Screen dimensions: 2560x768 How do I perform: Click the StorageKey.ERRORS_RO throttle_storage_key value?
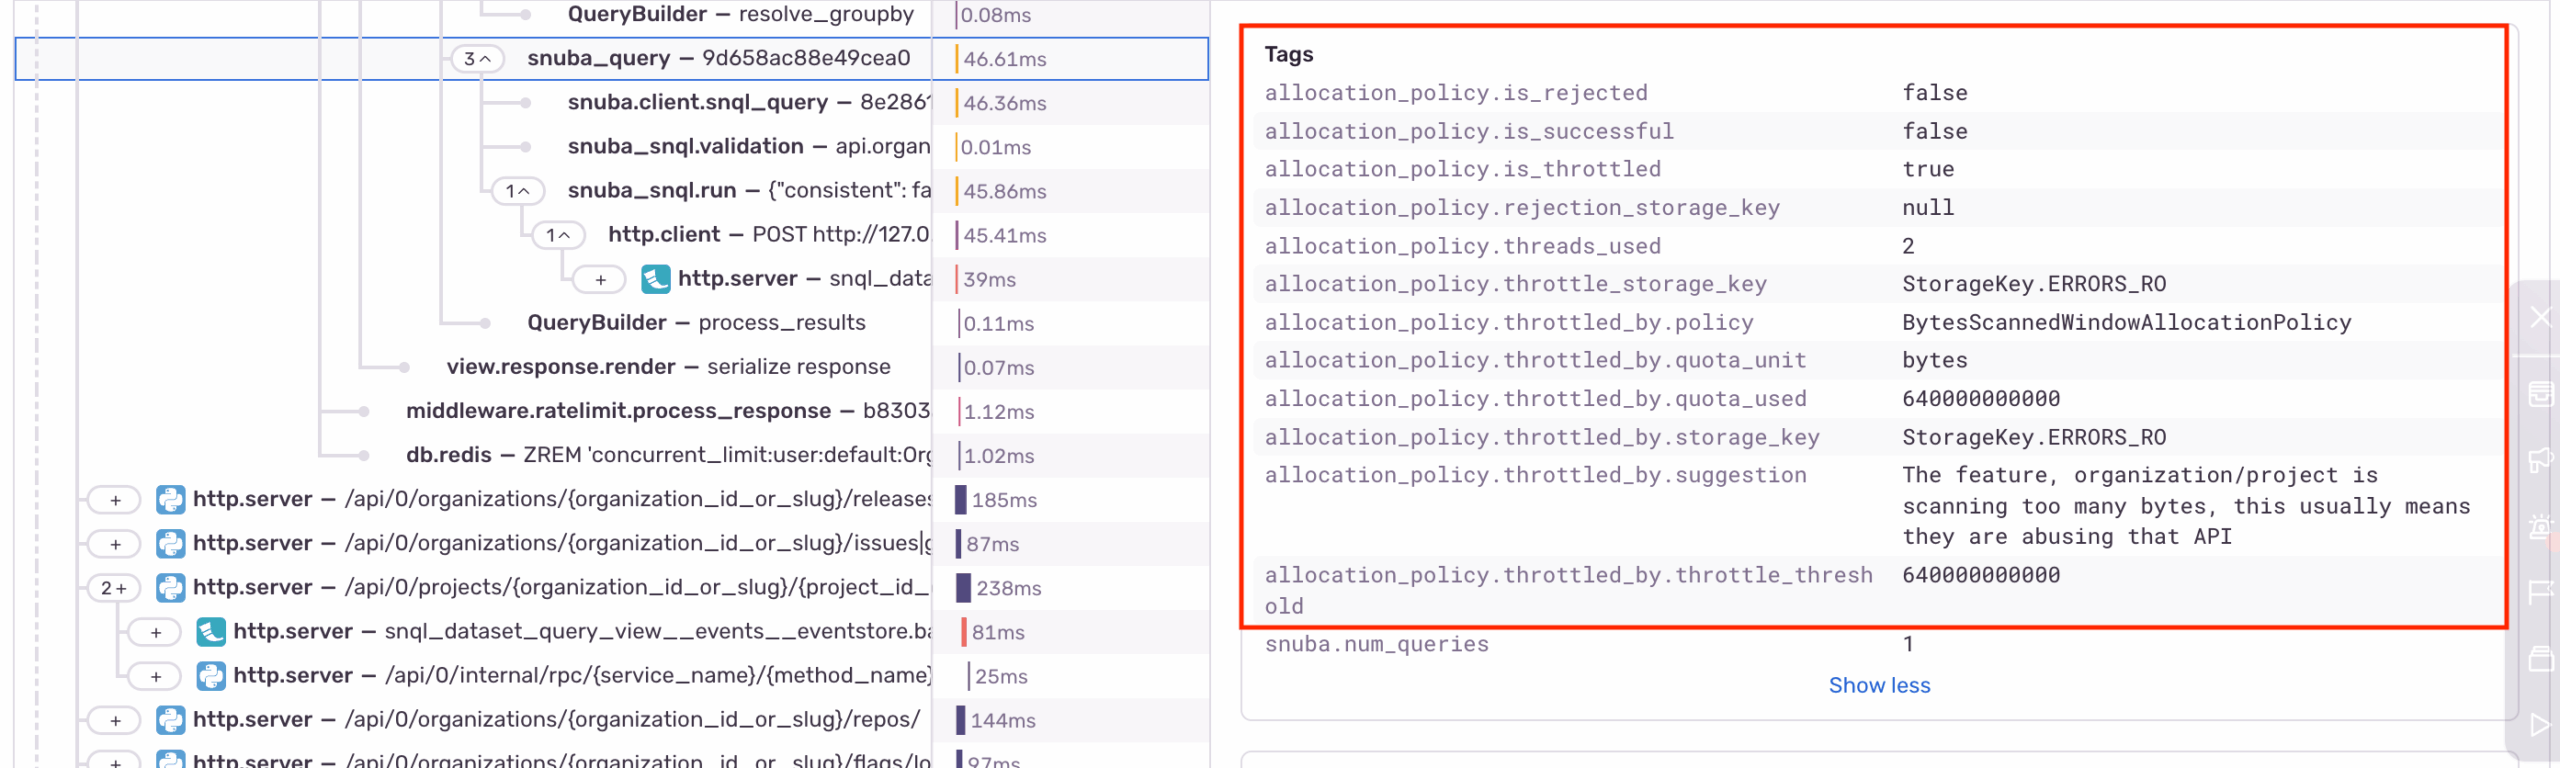tap(2033, 284)
